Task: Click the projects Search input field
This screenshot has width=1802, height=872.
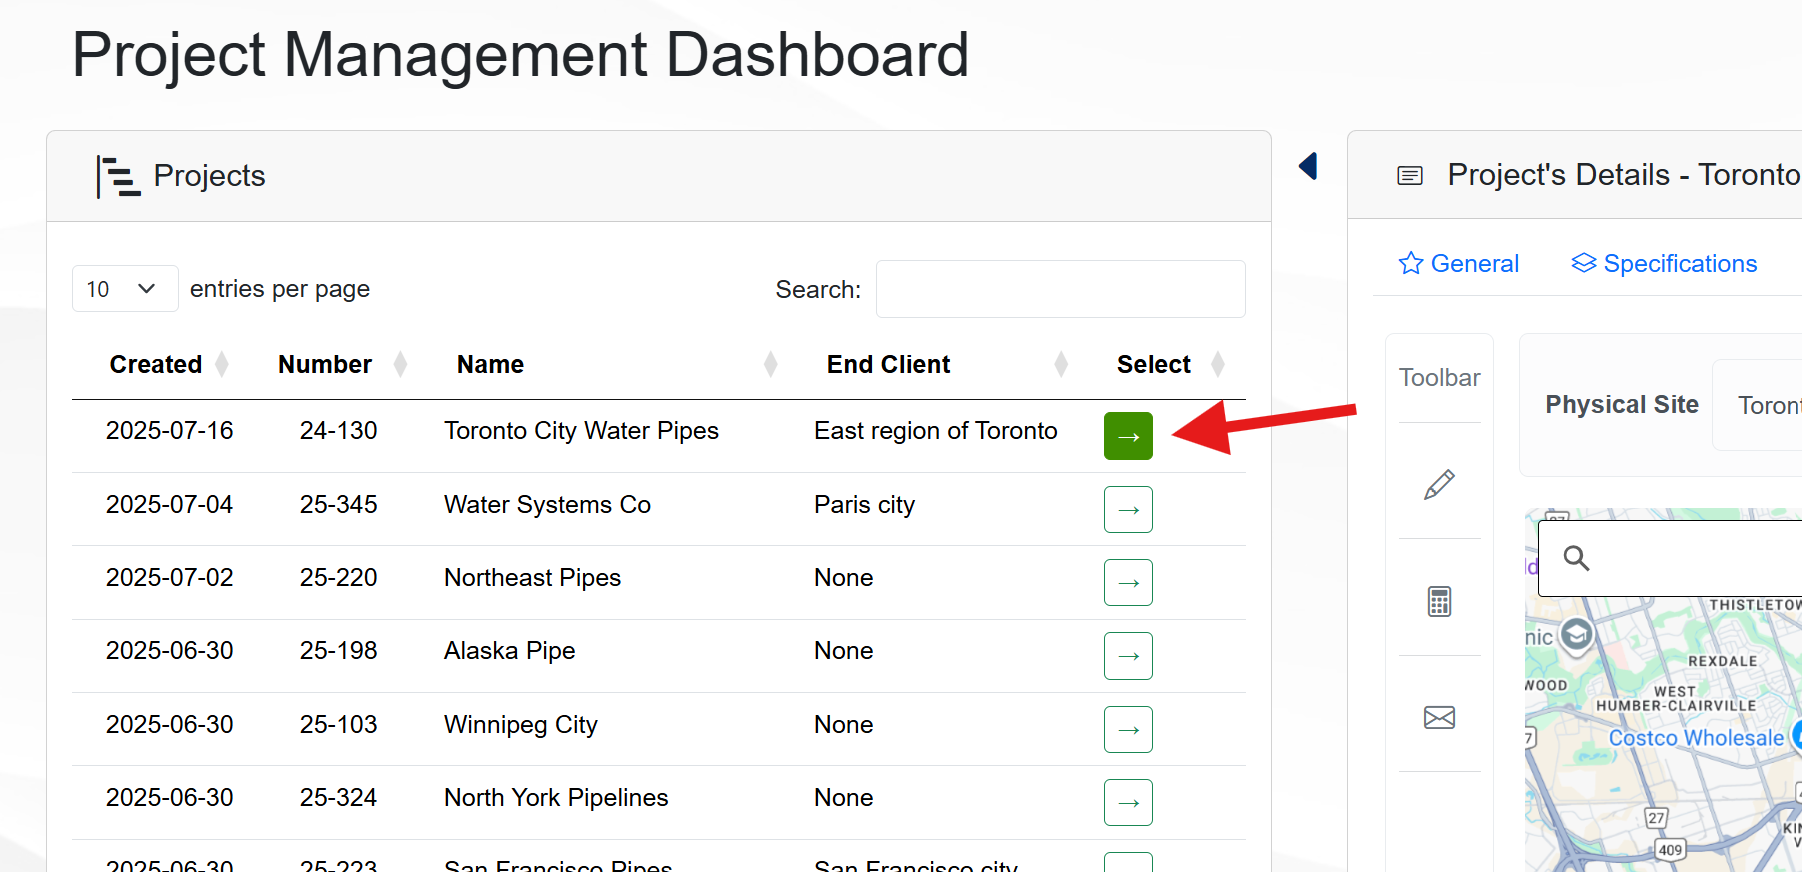Action: (x=1060, y=290)
